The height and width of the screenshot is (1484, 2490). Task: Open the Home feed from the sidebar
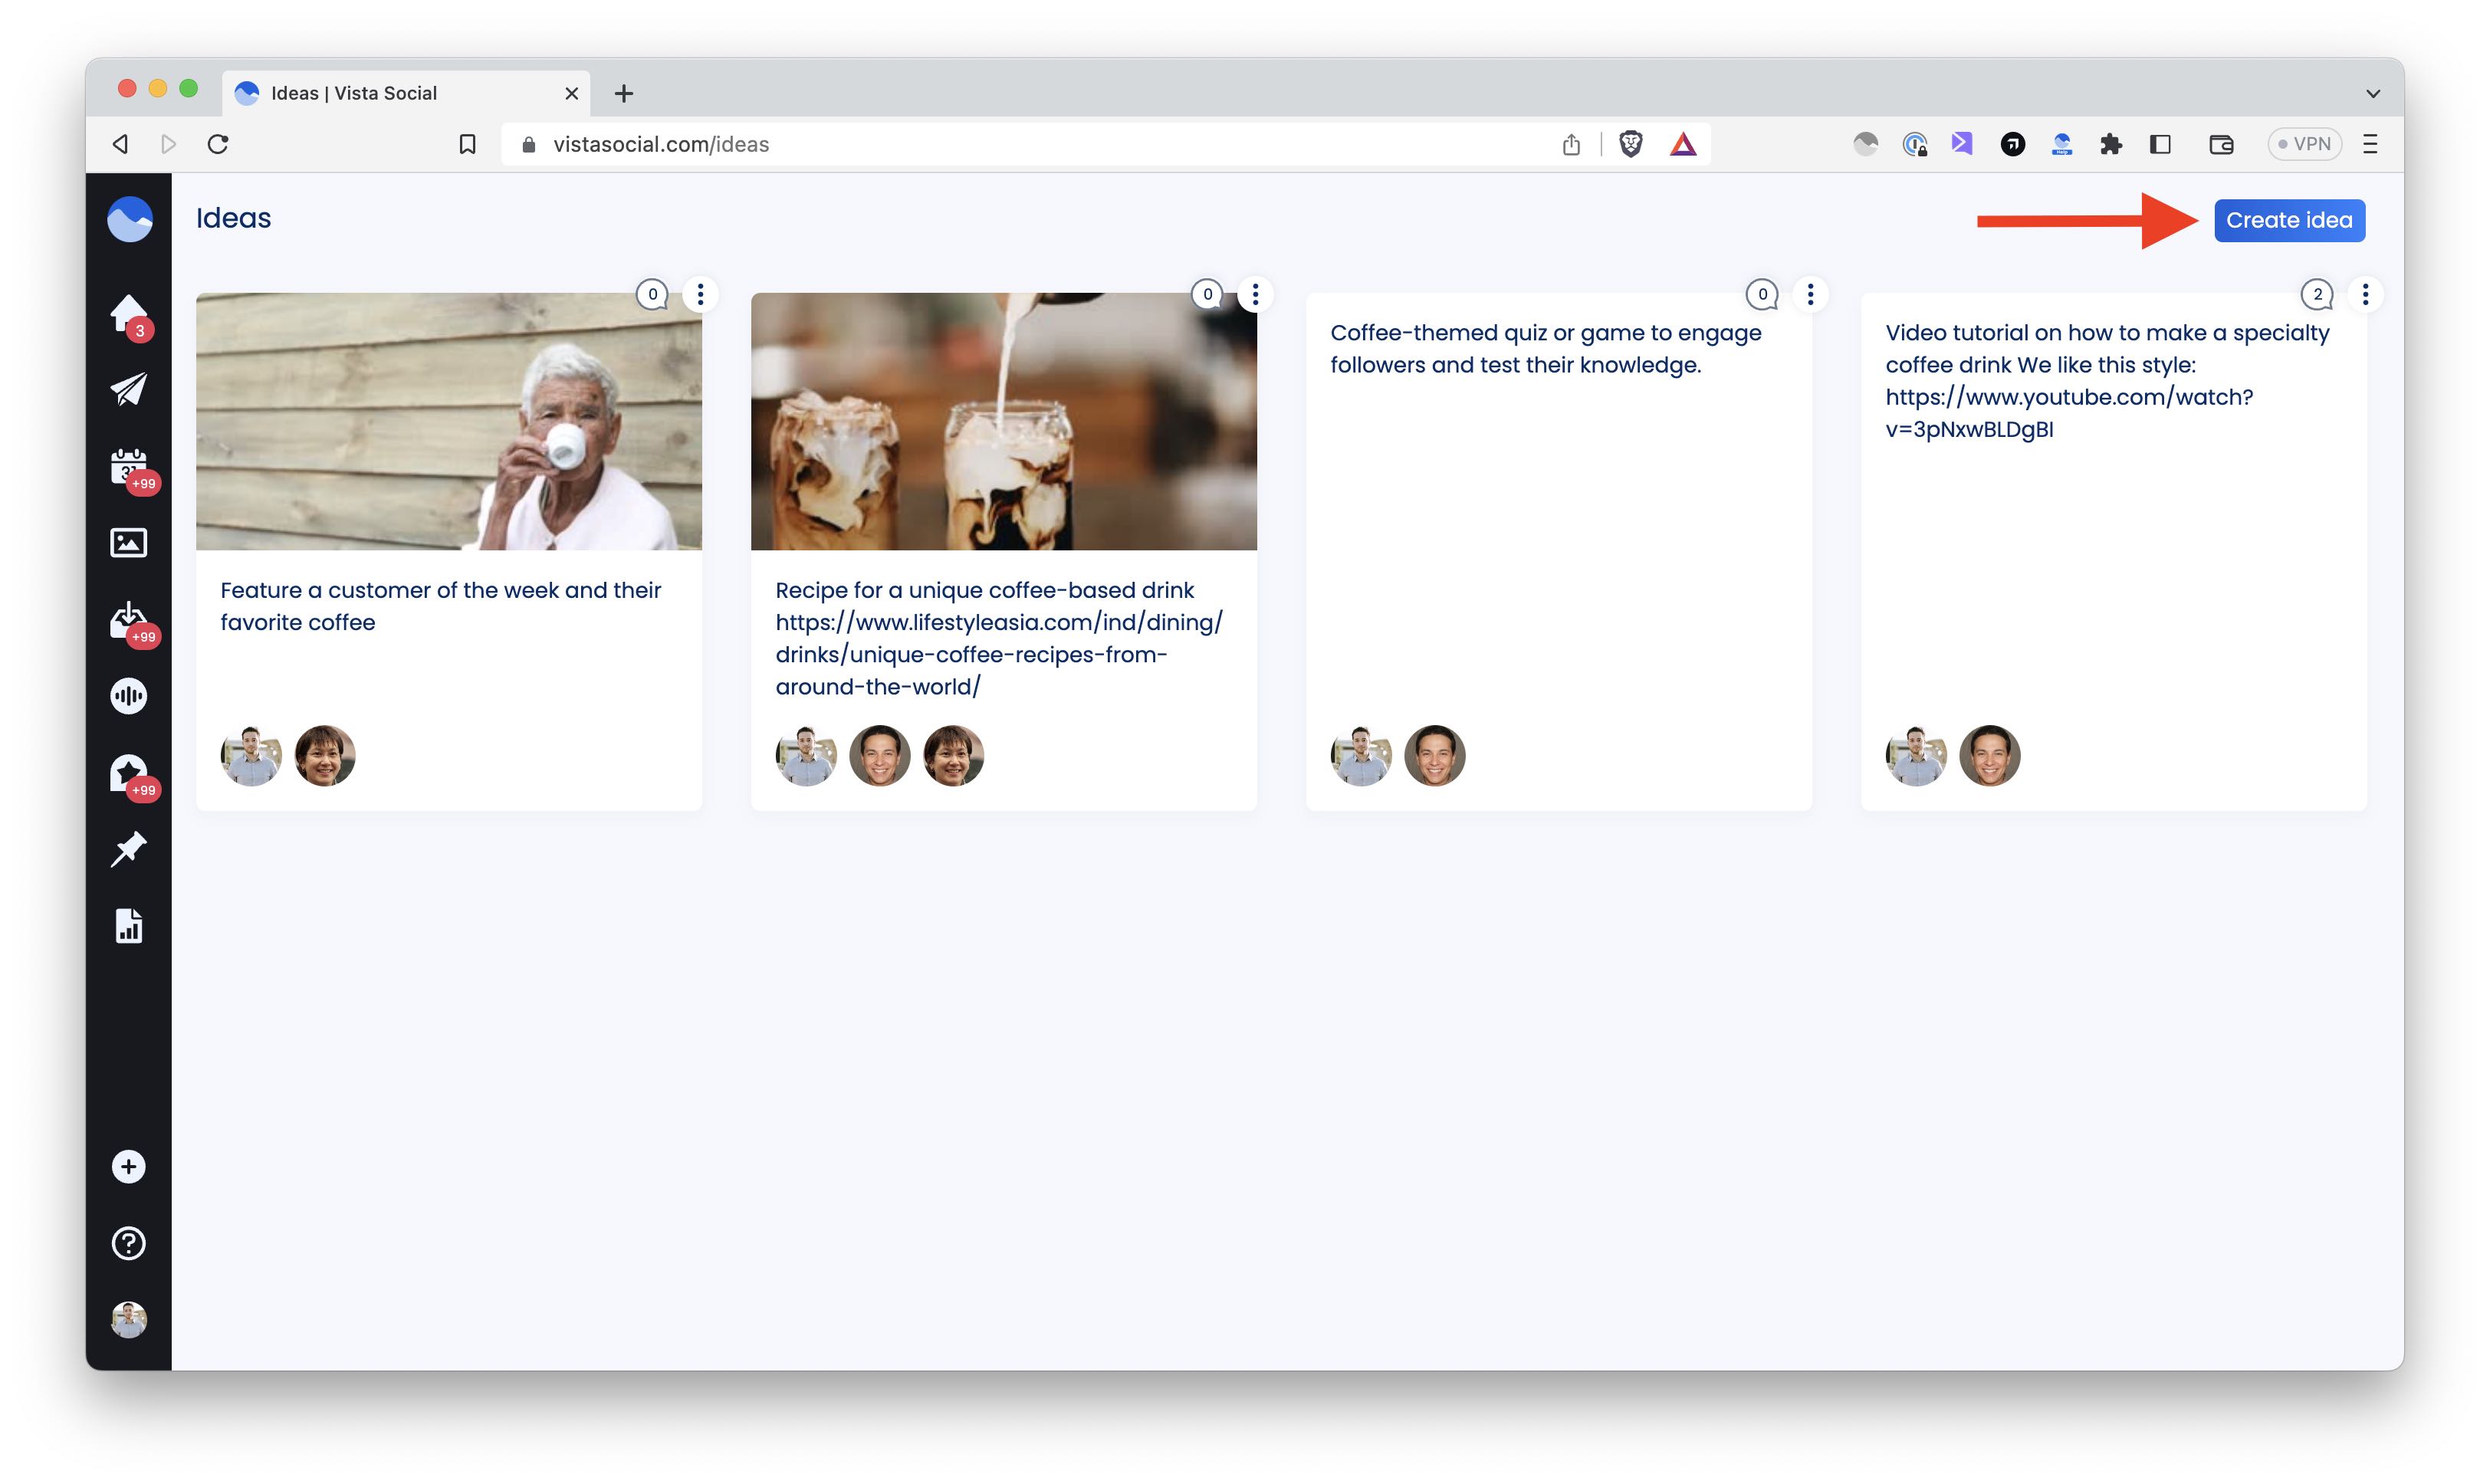pos(128,312)
